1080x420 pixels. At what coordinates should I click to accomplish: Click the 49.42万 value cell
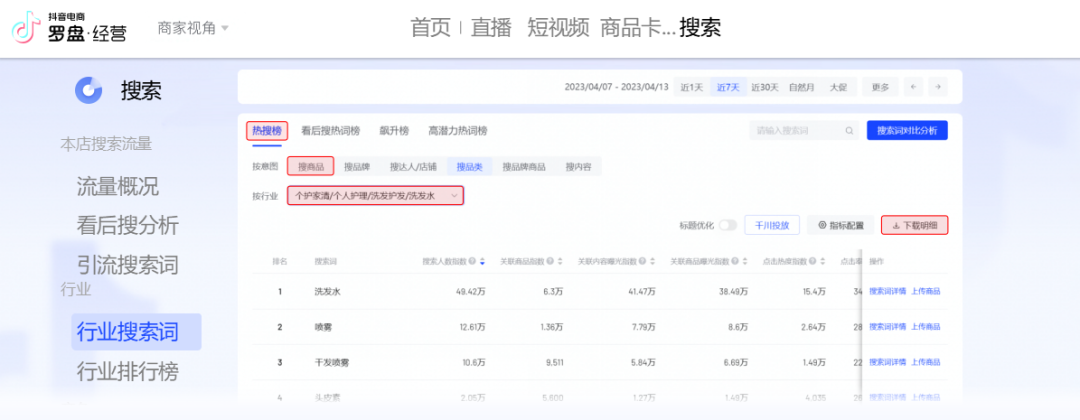click(x=471, y=292)
